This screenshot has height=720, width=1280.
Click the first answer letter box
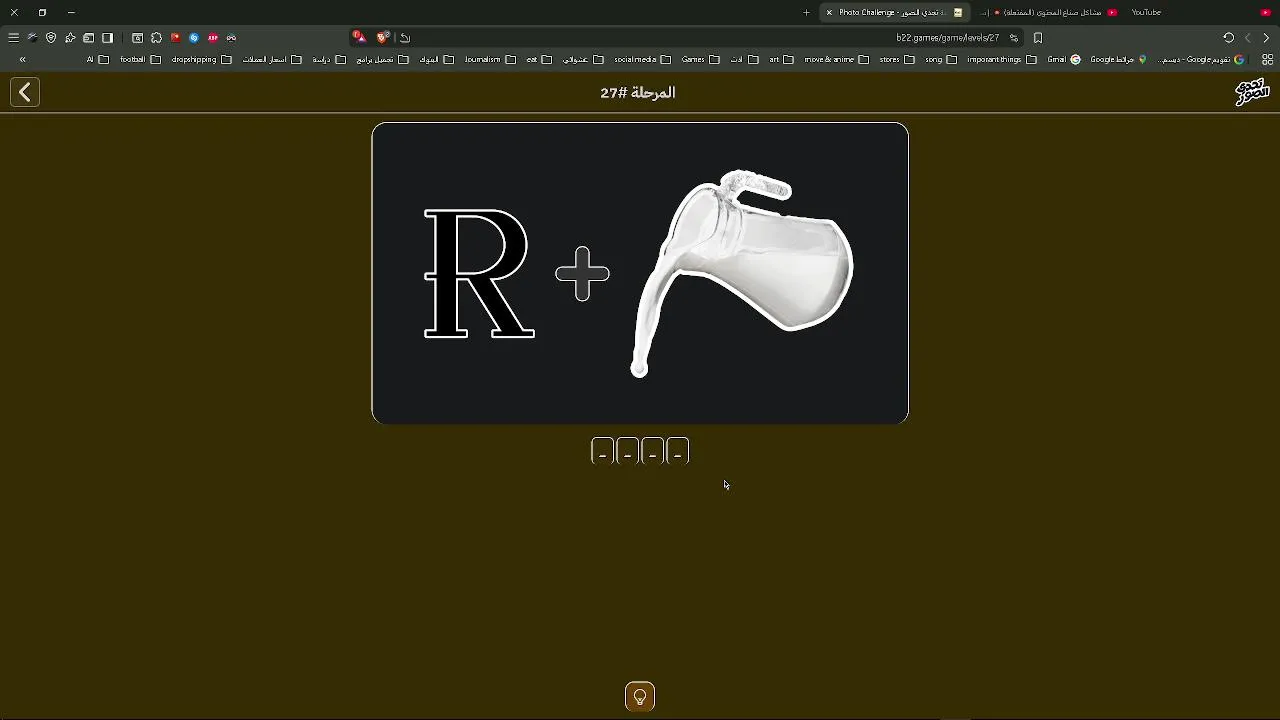coord(602,452)
